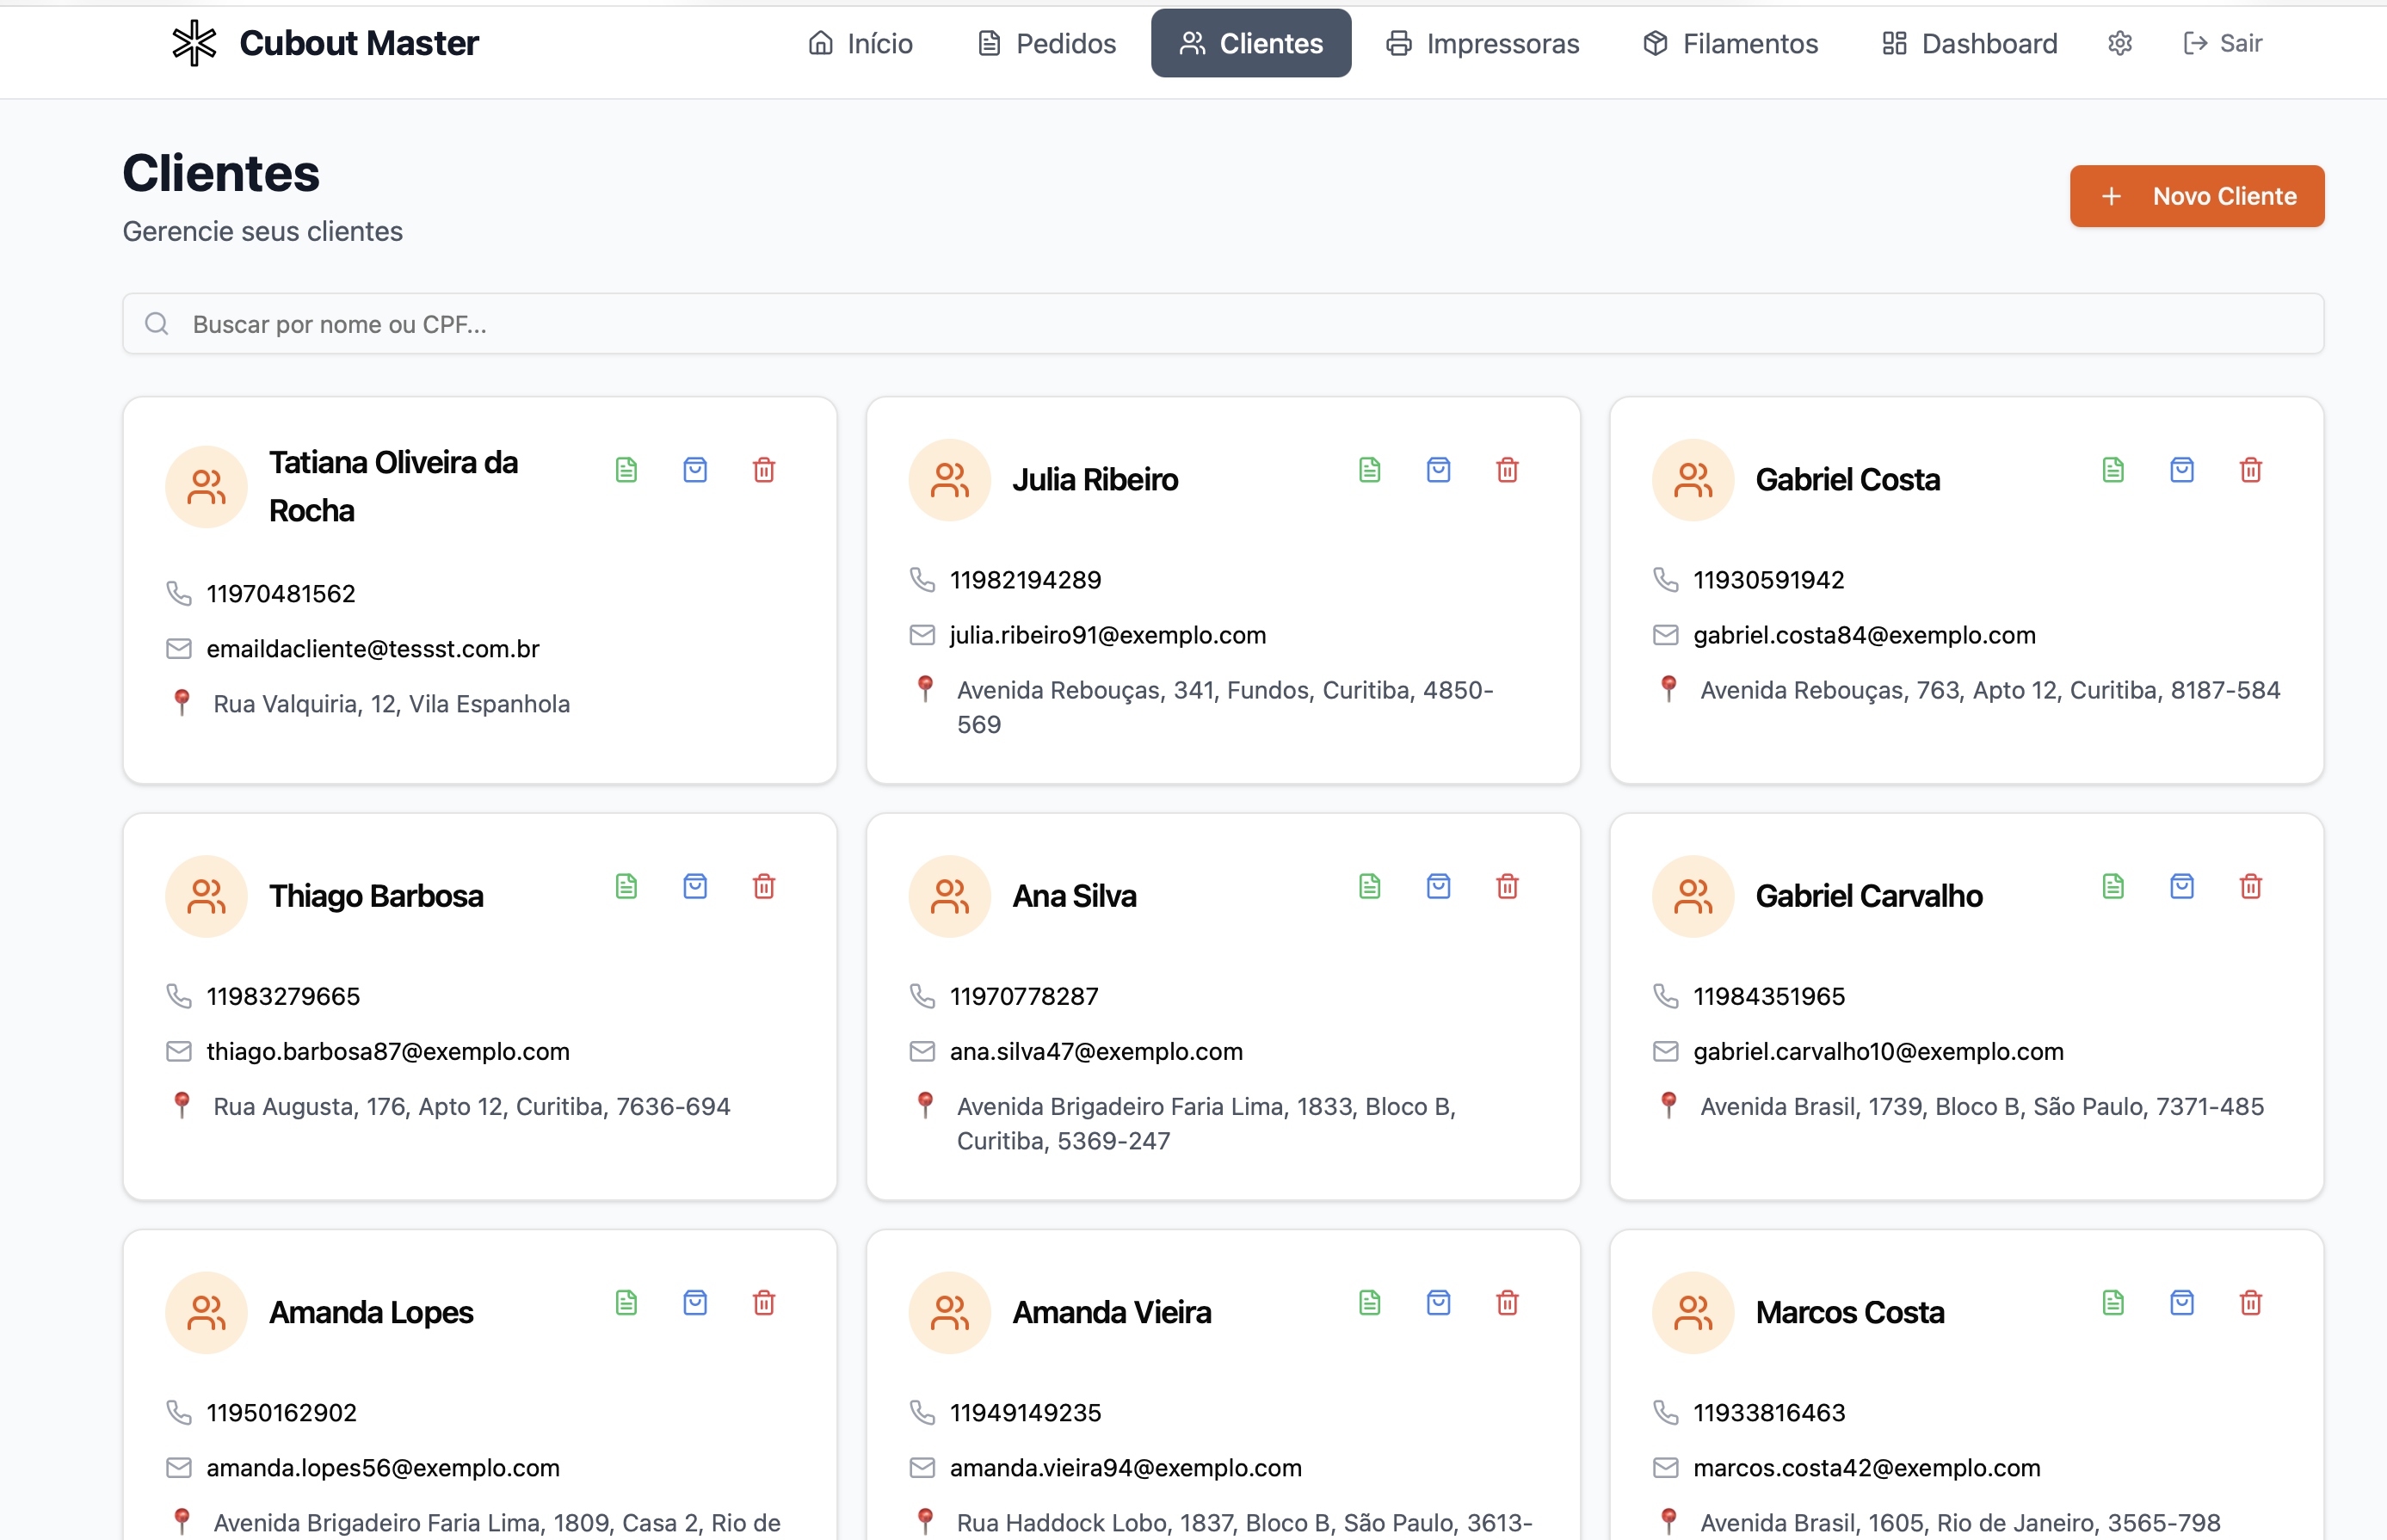
Task: Click phone number 11970778287
Action: coord(1024,996)
